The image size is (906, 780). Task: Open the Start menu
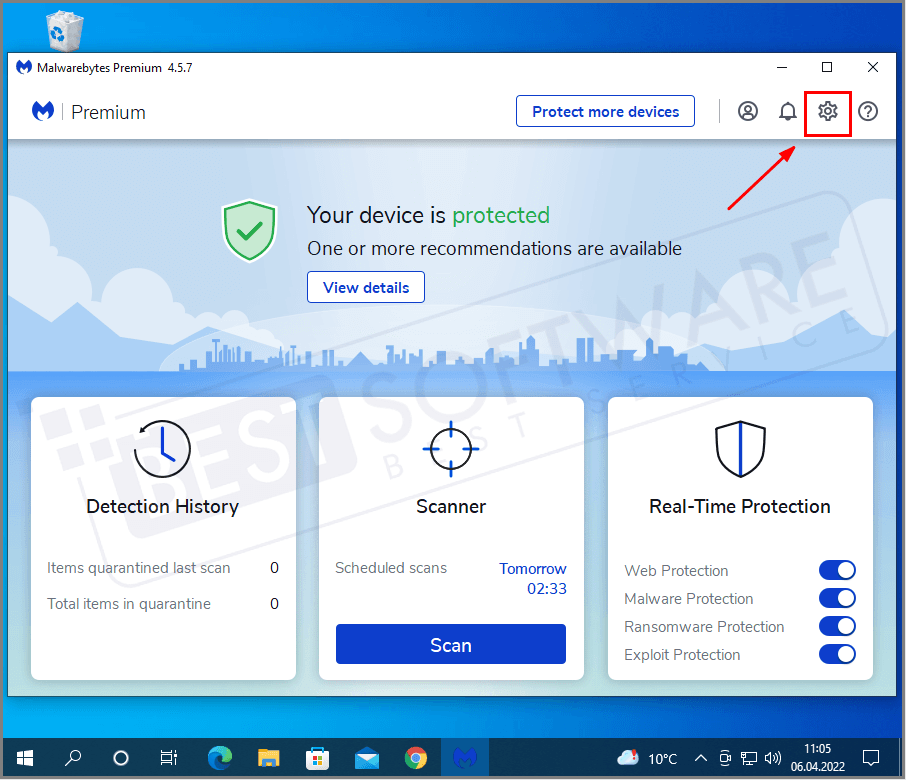tap(24, 757)
